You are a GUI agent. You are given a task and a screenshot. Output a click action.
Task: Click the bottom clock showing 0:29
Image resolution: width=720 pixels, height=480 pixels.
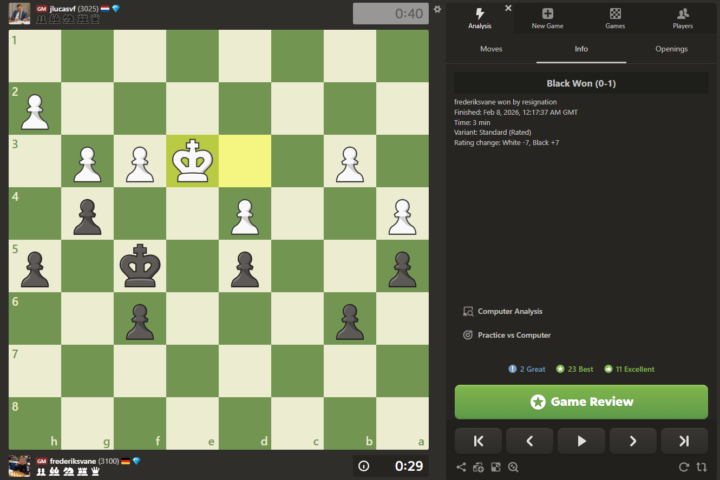pyautogui.click(x=391, y=466)
